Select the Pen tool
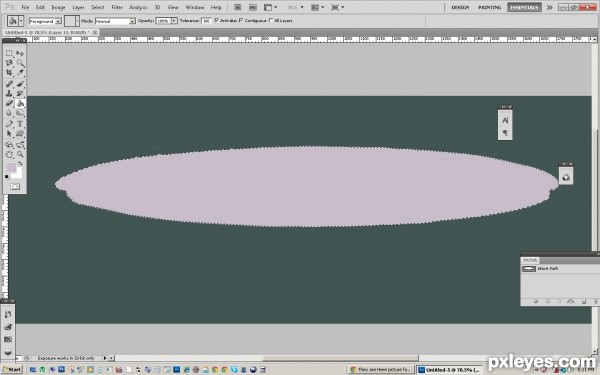Image resolution: width=600 pixels, height=375 pixels. coord(9,124)
